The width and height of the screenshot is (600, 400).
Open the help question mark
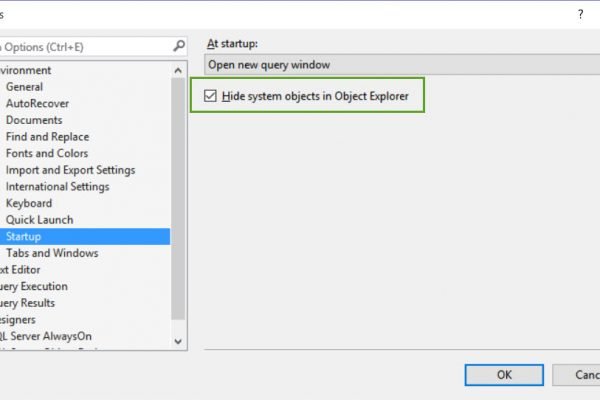(x=580, y=15)
